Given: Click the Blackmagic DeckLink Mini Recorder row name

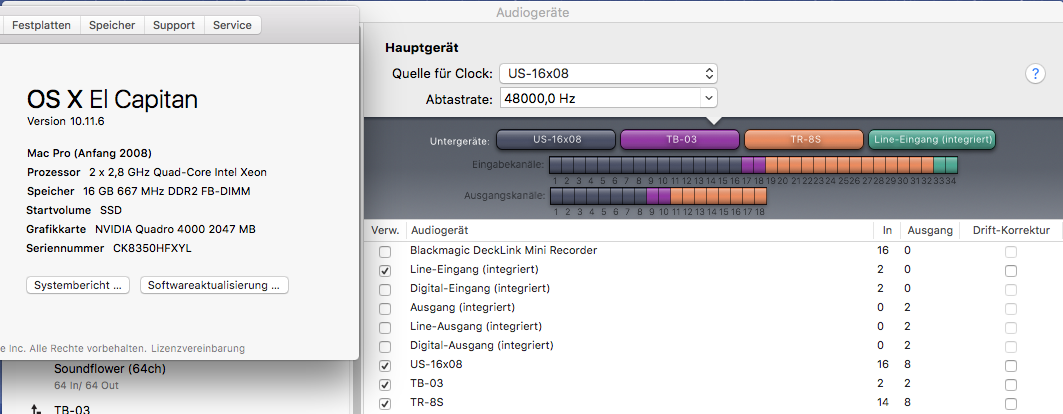Looking at the screenshot, I should (x=503, y=250).
